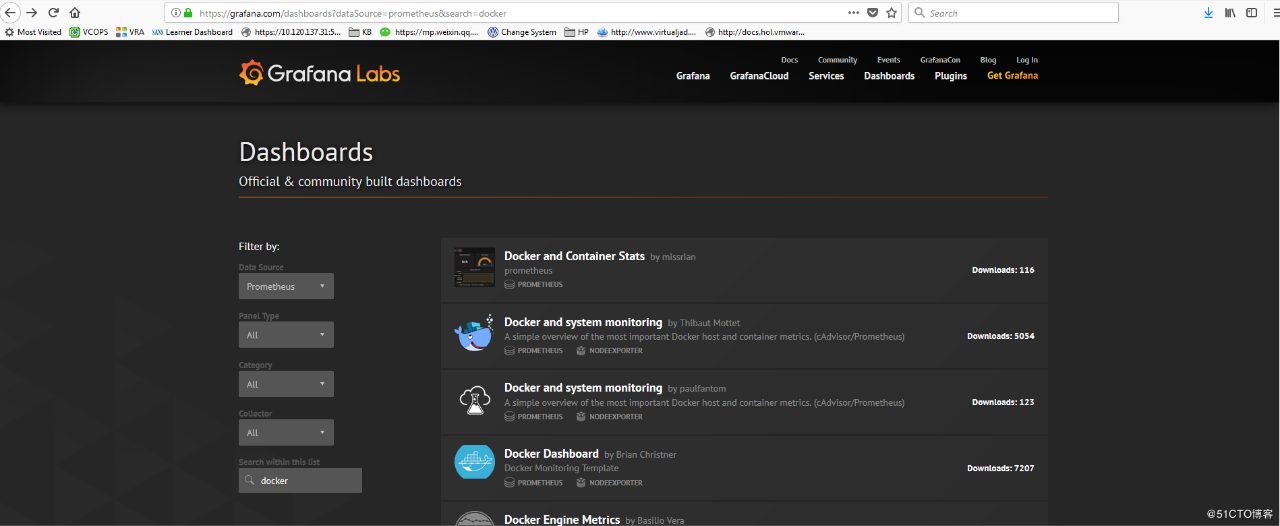This screenshot has width=1280, height=526.
Task: Bookmark this page with star icon
Action: click(x=891, y=13)
